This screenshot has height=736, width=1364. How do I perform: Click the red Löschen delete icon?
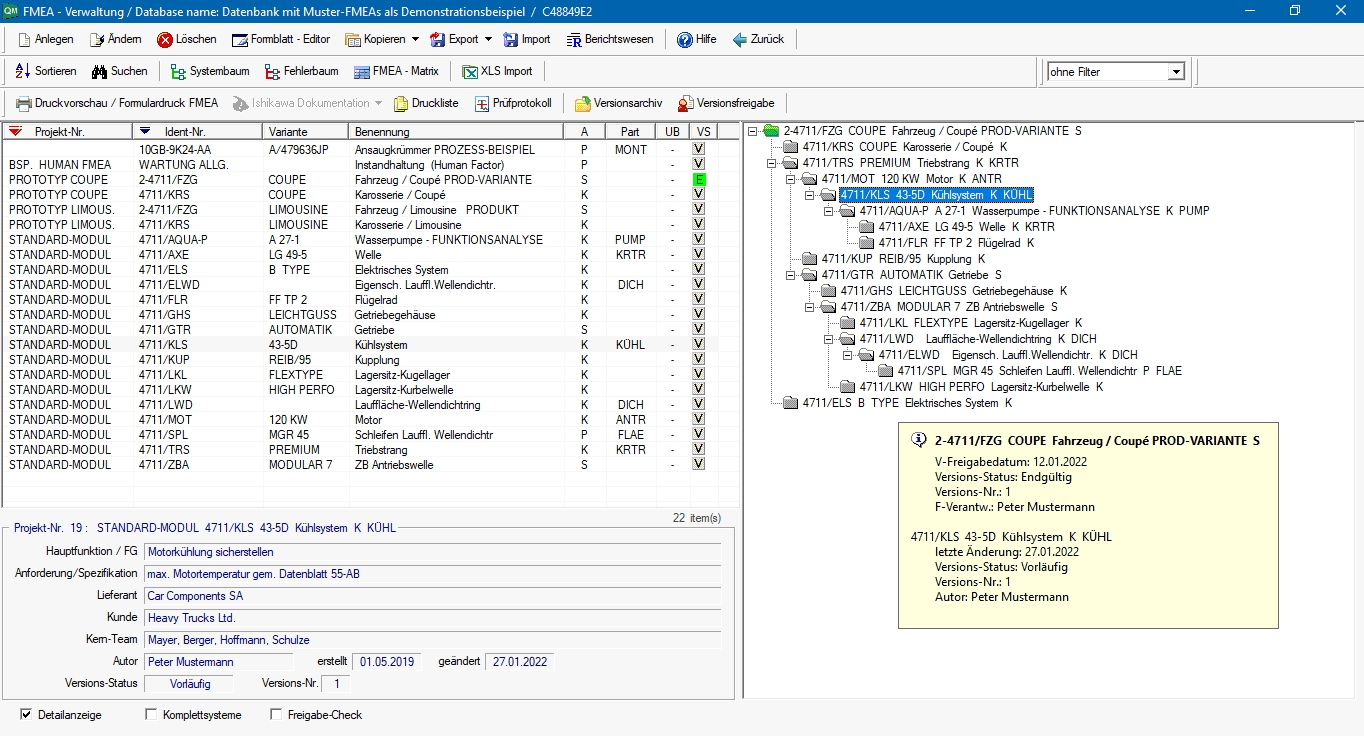click(165, 40)
